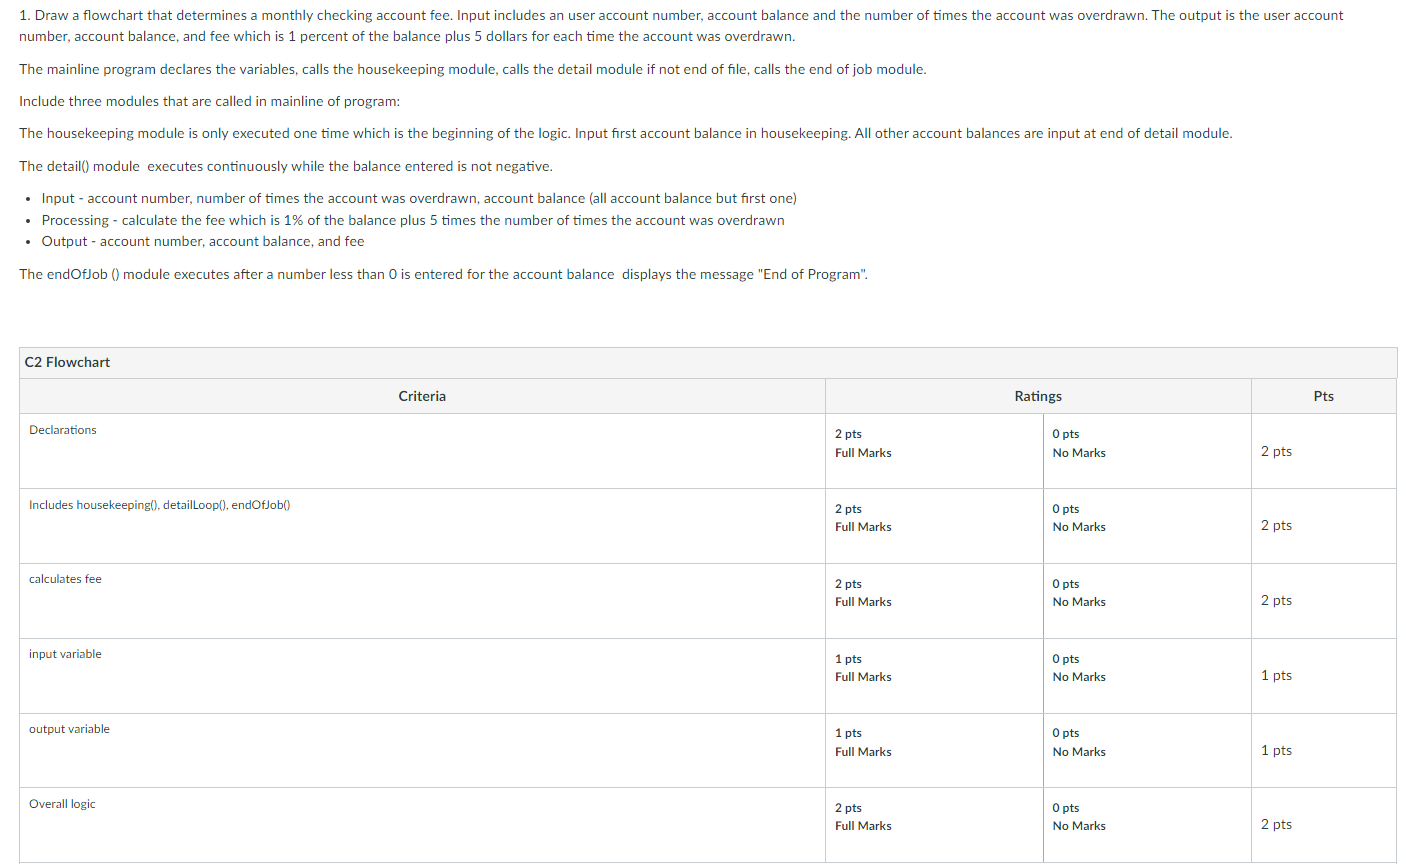Click the '1. Draw a flowchart' instruction paragraph
The width and height of the screenshot is (1406, 864).
[x=681, y=26]
